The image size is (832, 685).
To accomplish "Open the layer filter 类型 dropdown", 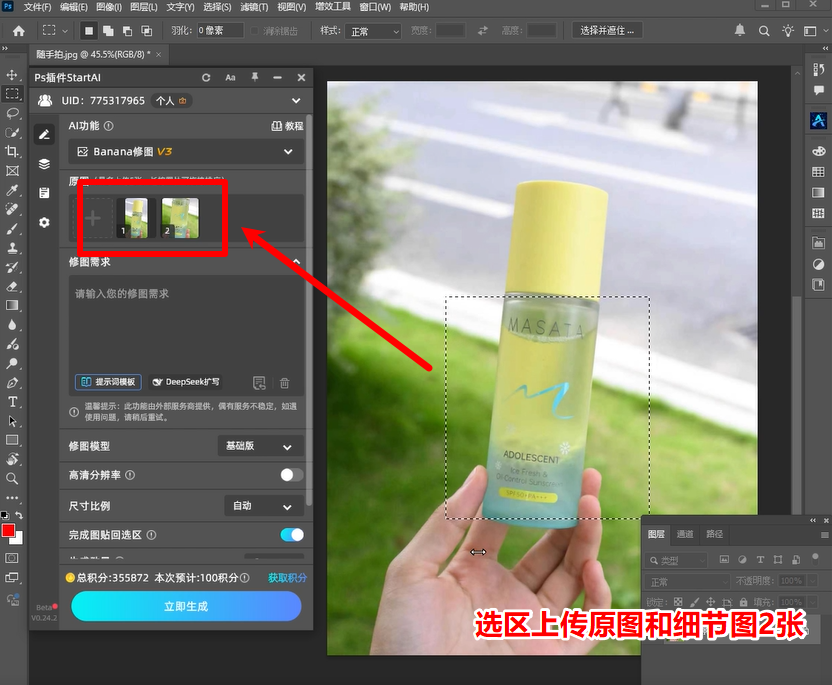I will pyautogui.click(x=677, y=560).
